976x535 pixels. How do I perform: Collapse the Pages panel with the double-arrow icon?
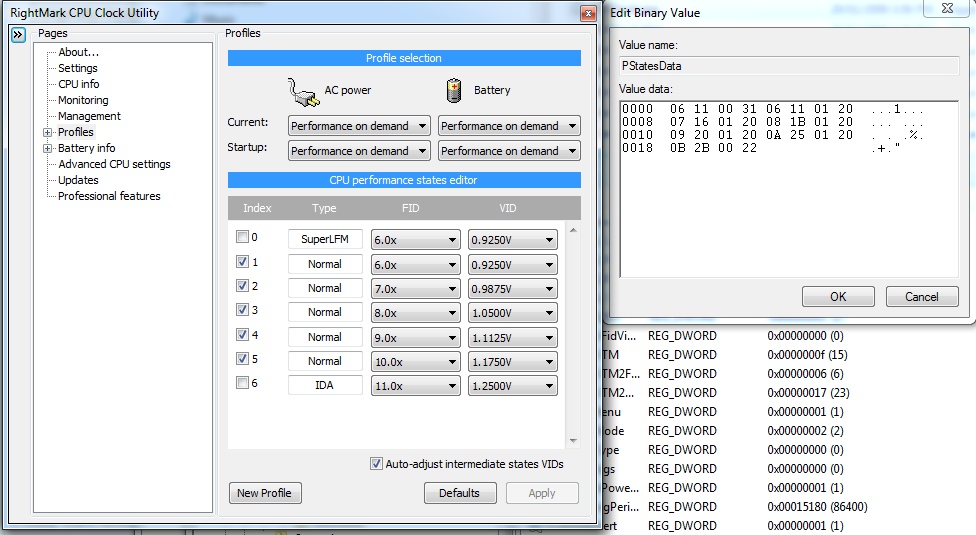click(18, 35)
